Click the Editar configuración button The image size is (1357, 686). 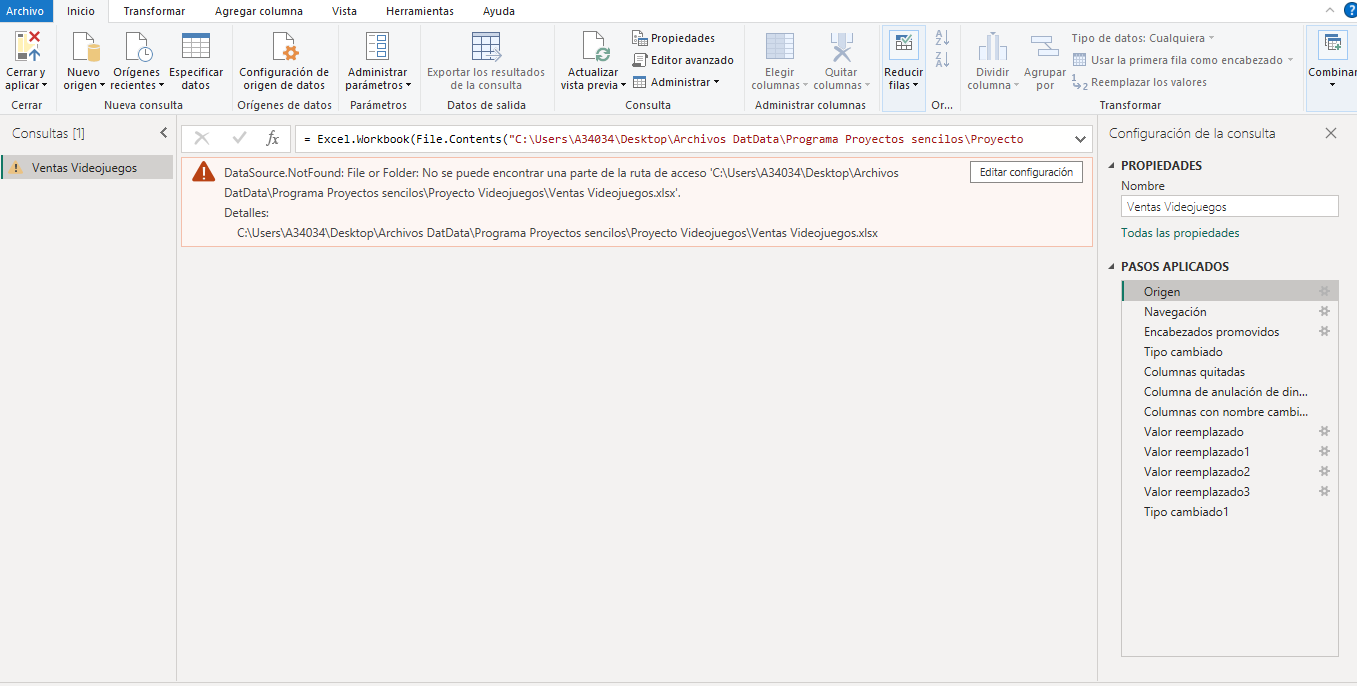coord(1026,172)
